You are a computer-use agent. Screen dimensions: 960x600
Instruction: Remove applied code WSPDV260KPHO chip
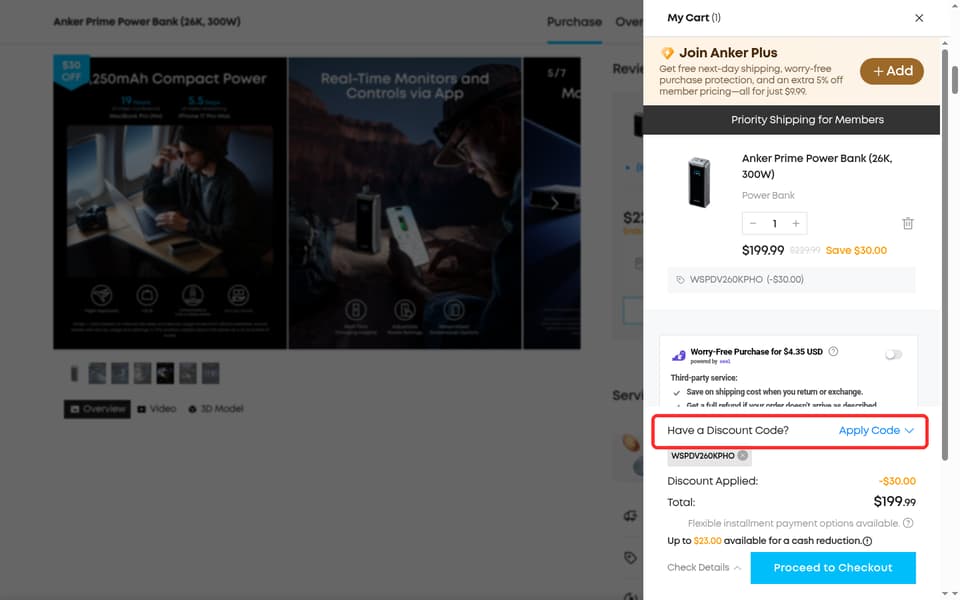click(x=743, y=456)
